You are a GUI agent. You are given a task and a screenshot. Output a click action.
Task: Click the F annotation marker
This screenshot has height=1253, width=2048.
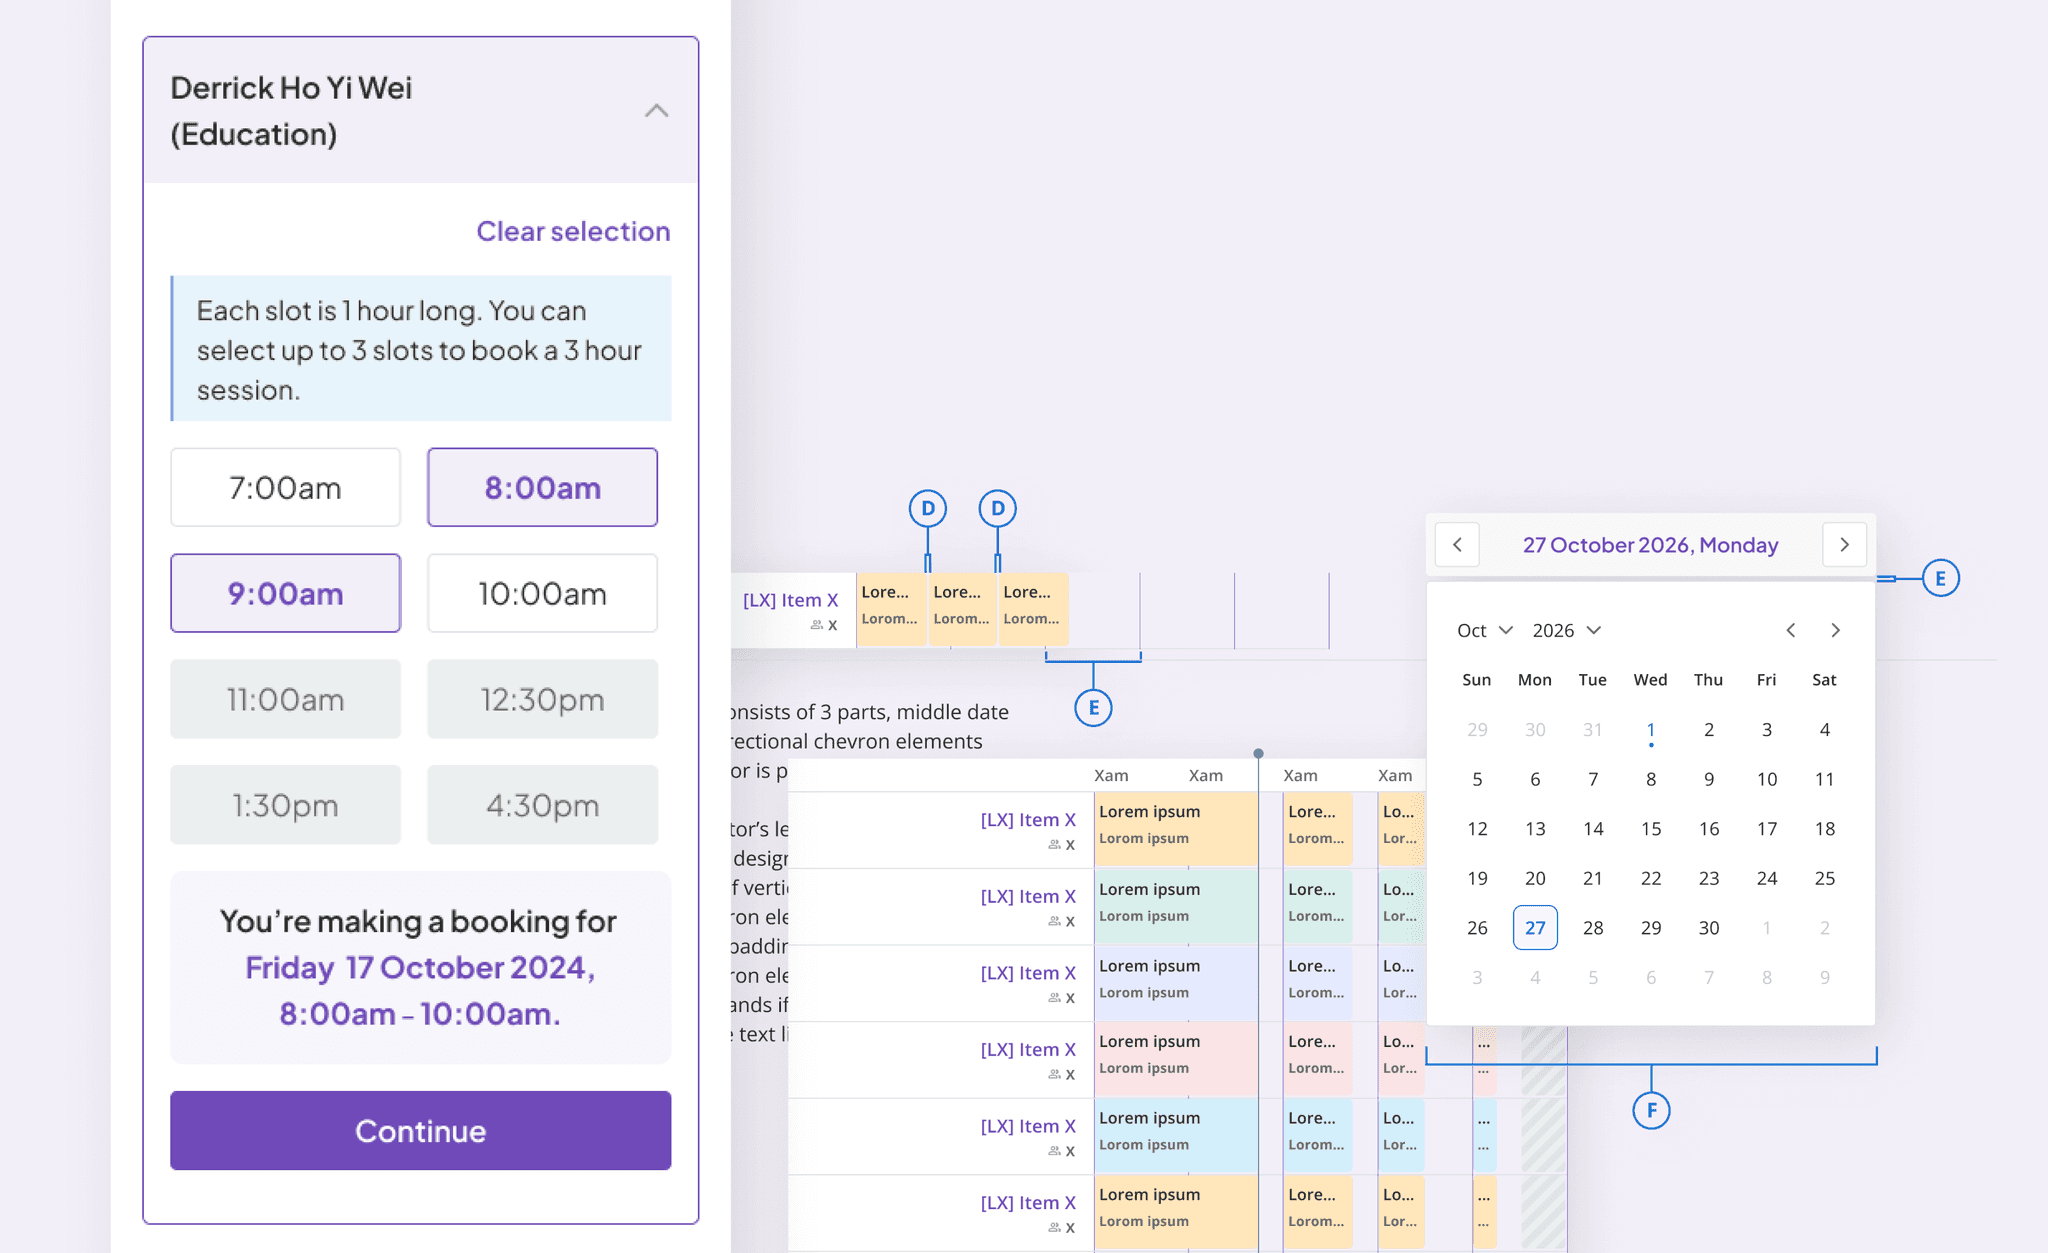point(1651,1110)
